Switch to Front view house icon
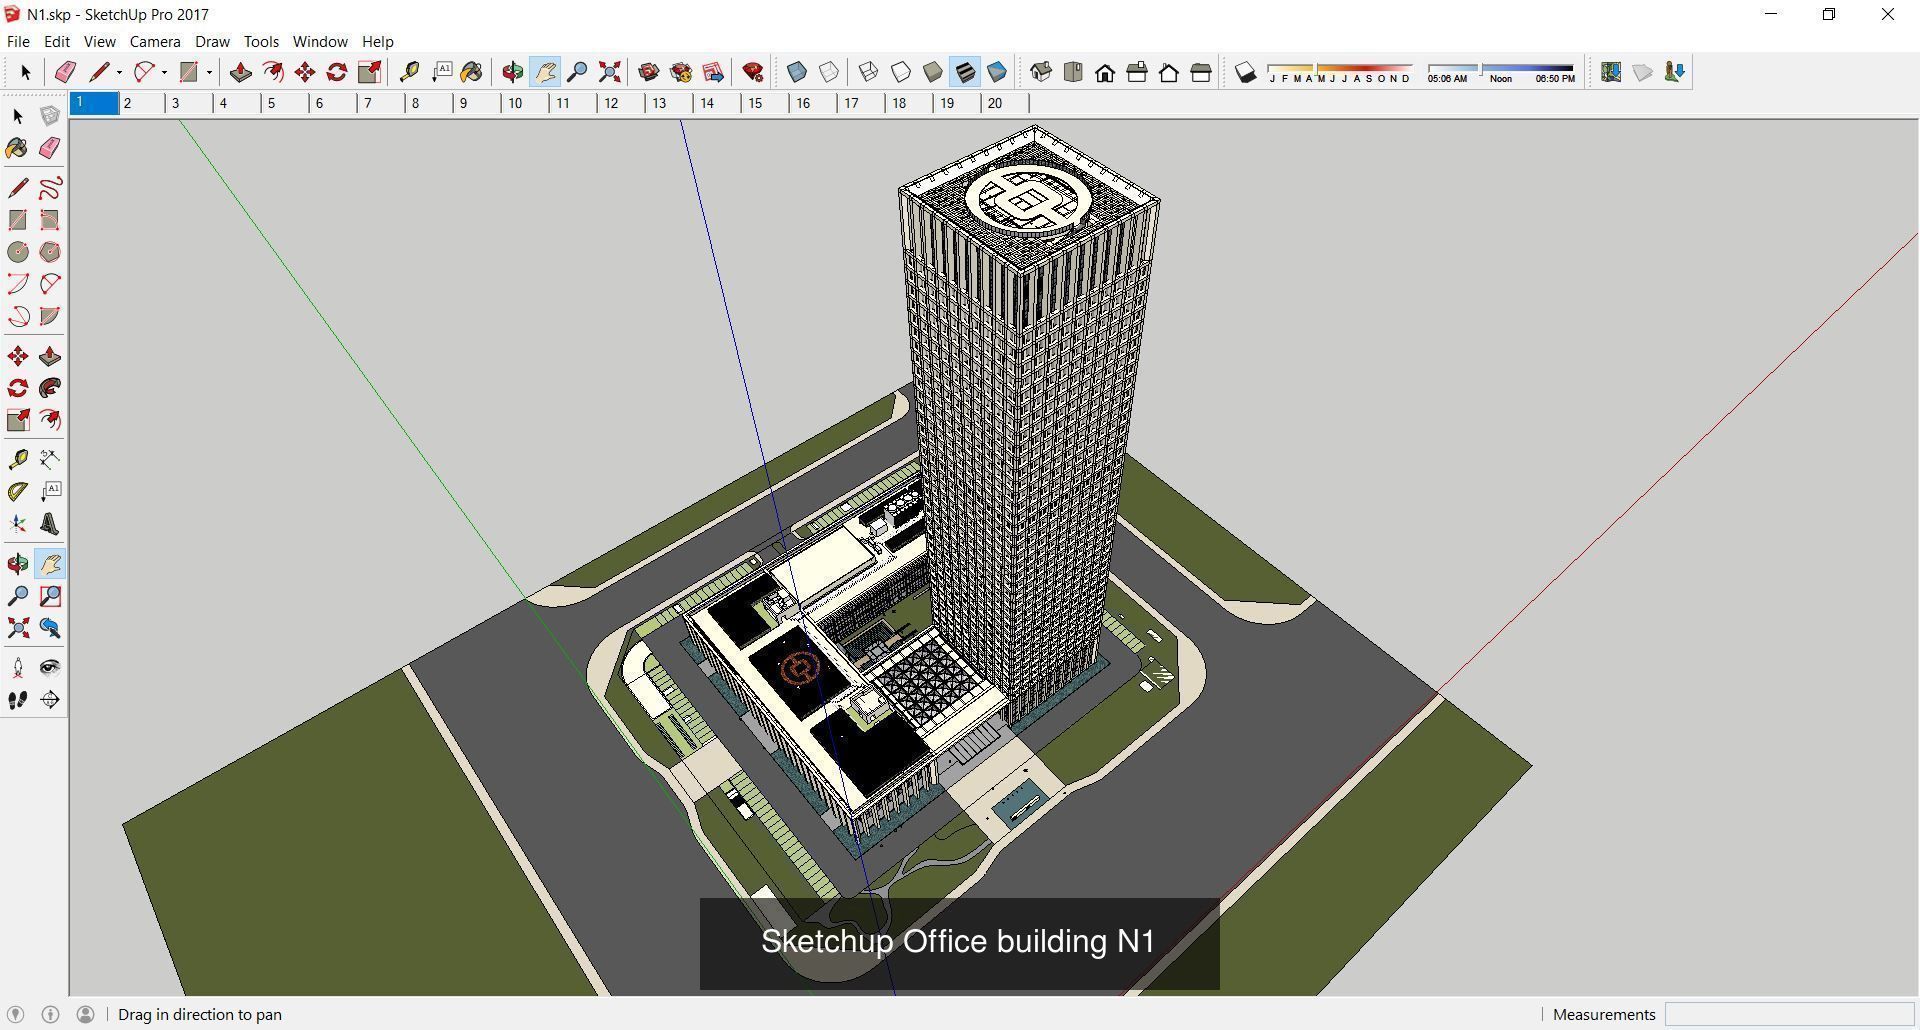 (1105, 72)
